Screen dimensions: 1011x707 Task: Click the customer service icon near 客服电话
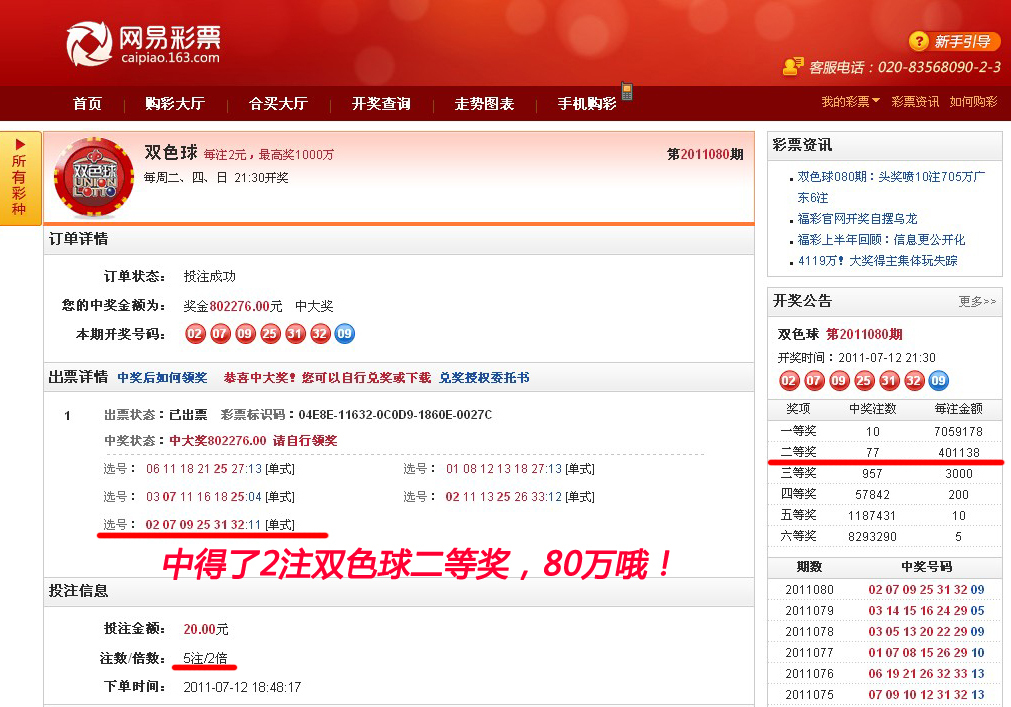(x=793, y=67)
